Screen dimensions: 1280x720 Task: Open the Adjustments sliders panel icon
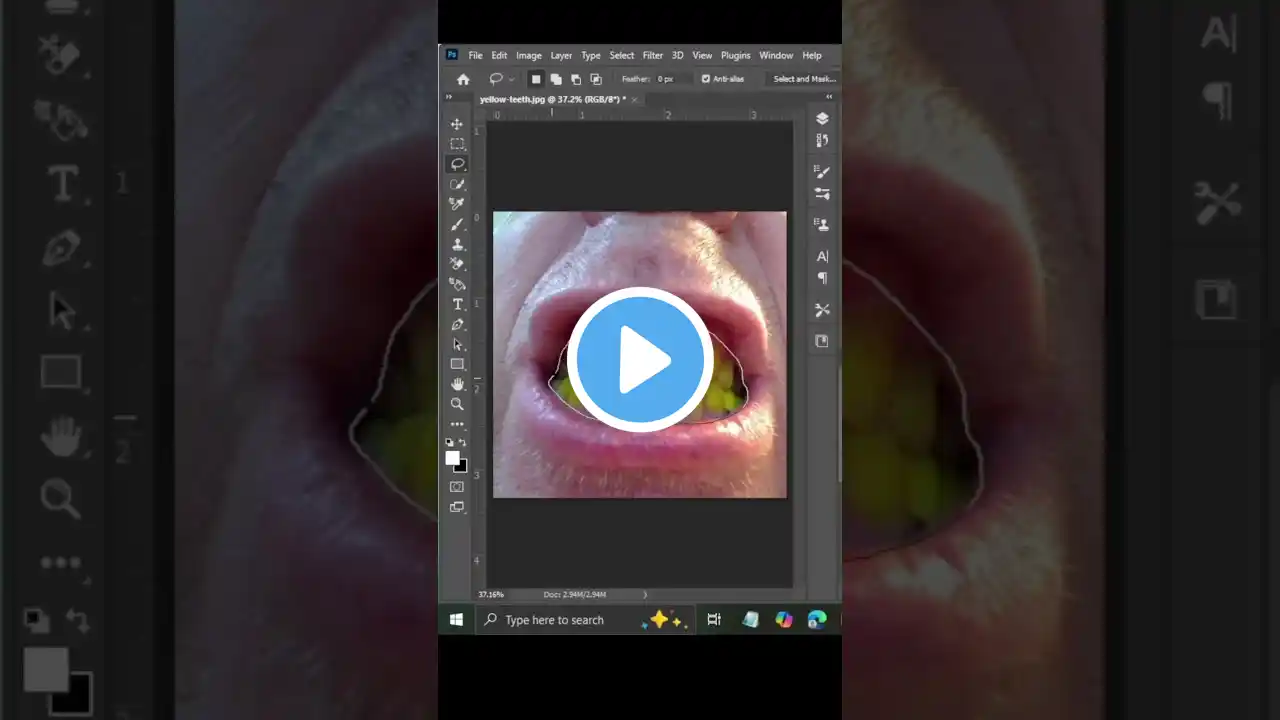click(822, 194)
